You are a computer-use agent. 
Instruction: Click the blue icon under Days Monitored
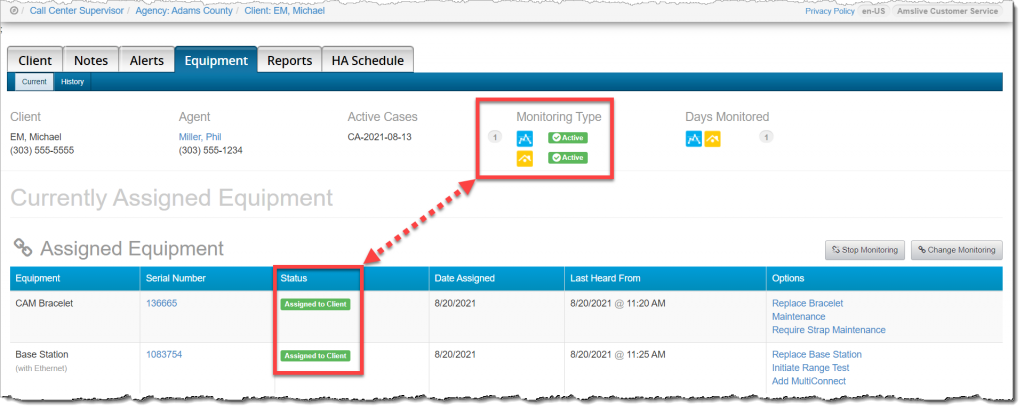click(694, 138)
